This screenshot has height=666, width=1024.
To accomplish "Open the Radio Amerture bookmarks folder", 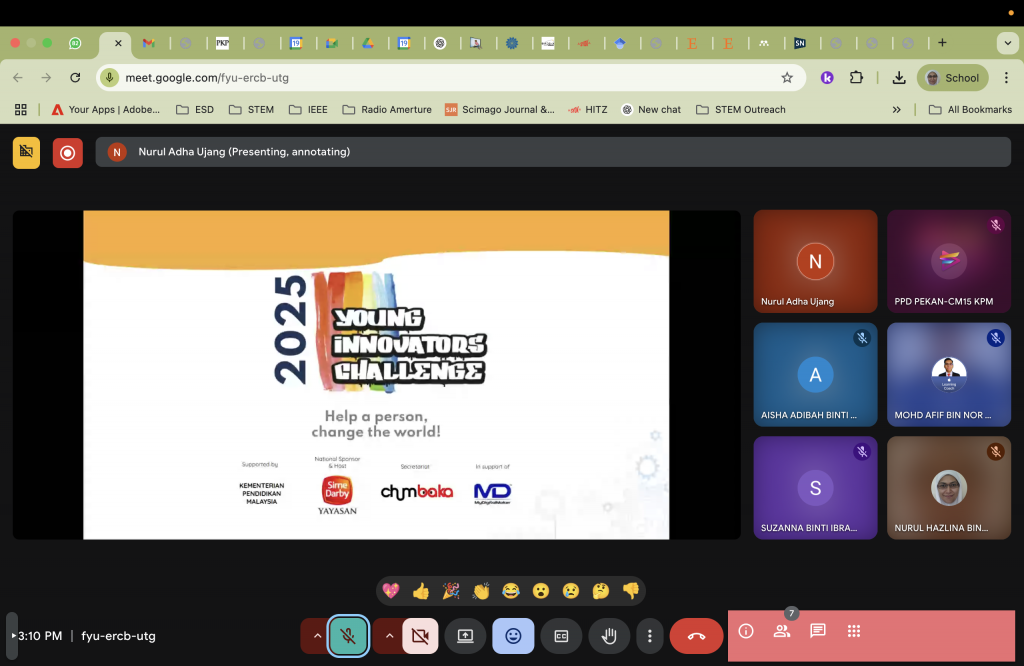I will tap(387, 110).
